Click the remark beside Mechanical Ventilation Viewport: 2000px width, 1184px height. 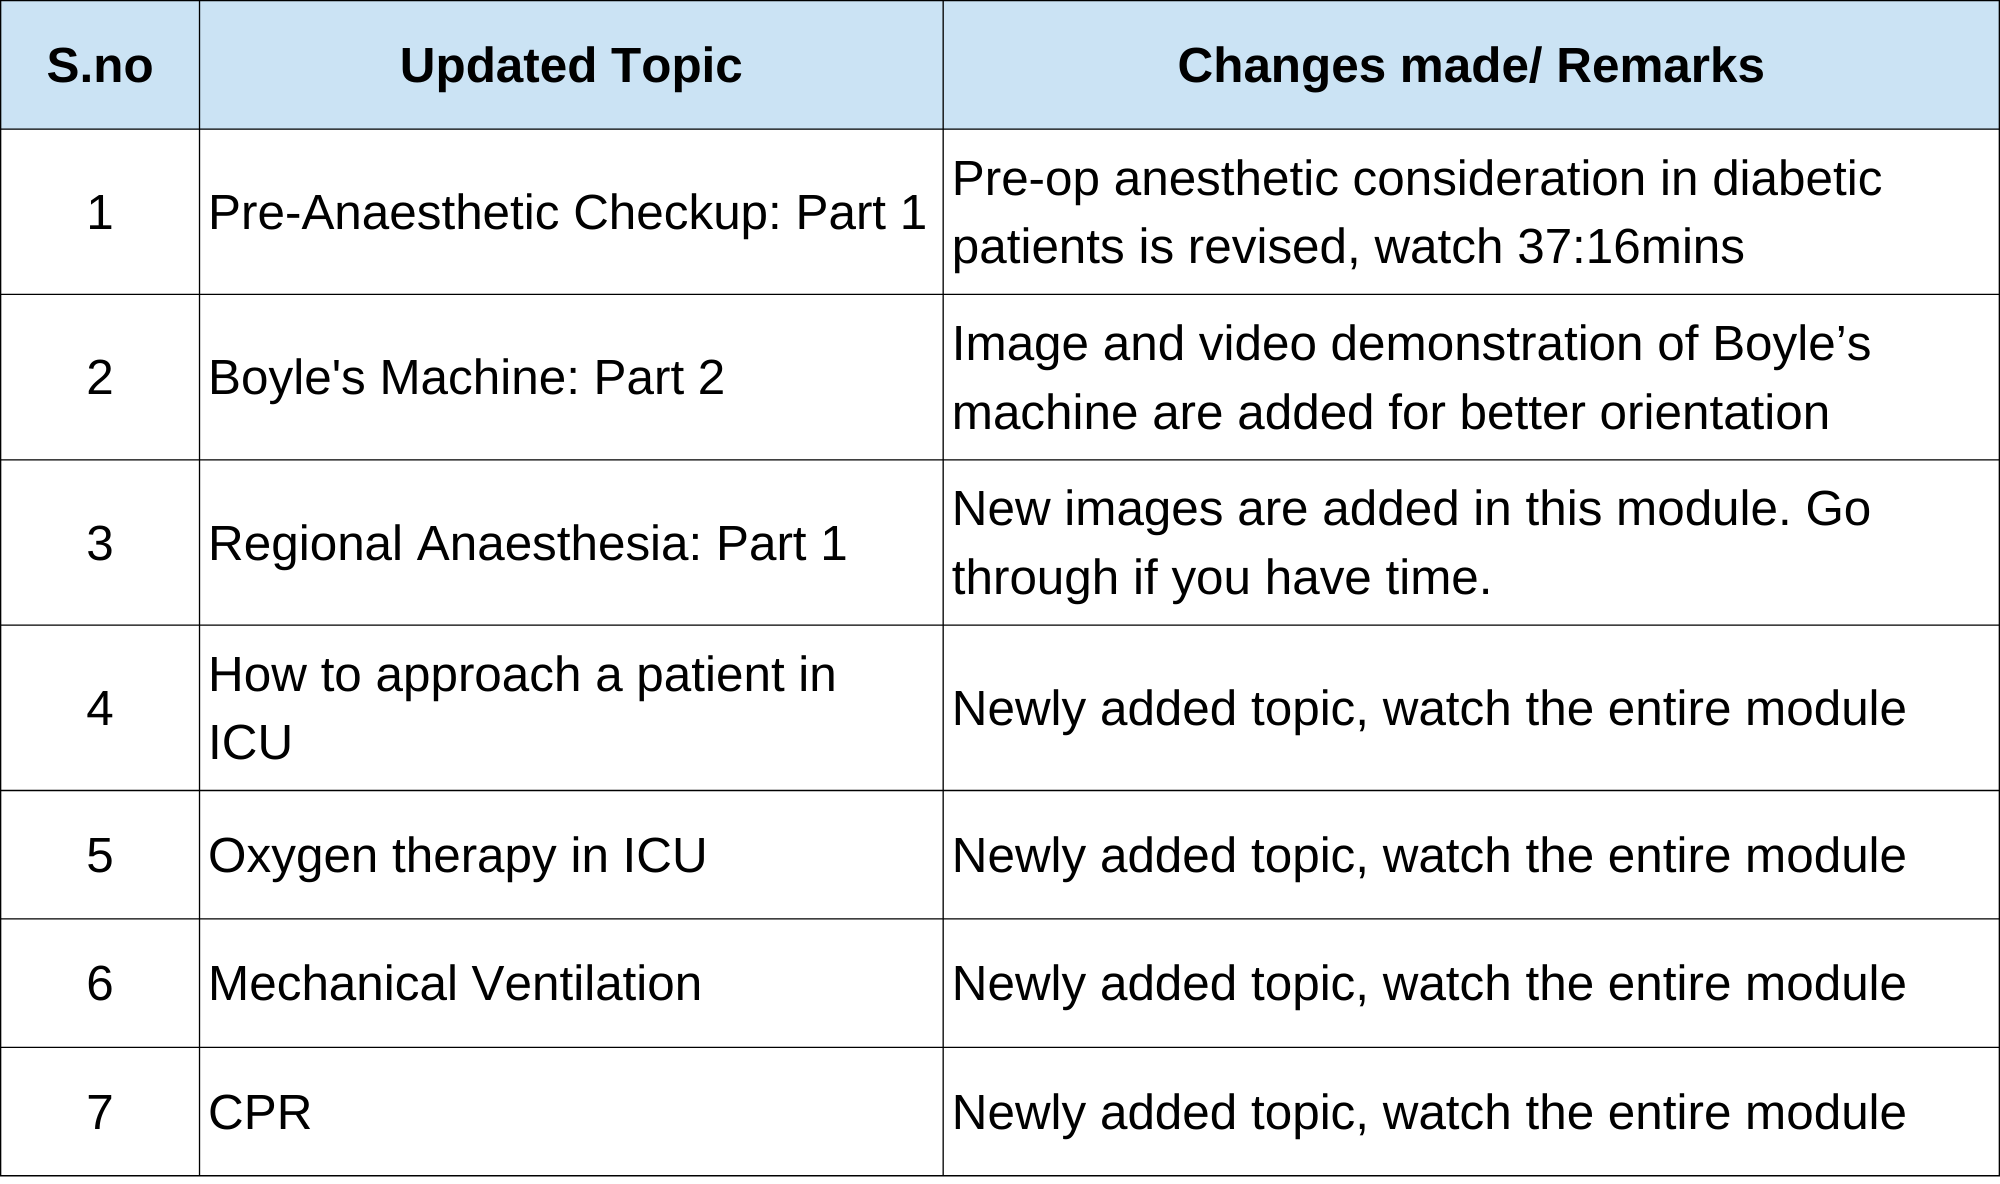[x=1428, y=984]
